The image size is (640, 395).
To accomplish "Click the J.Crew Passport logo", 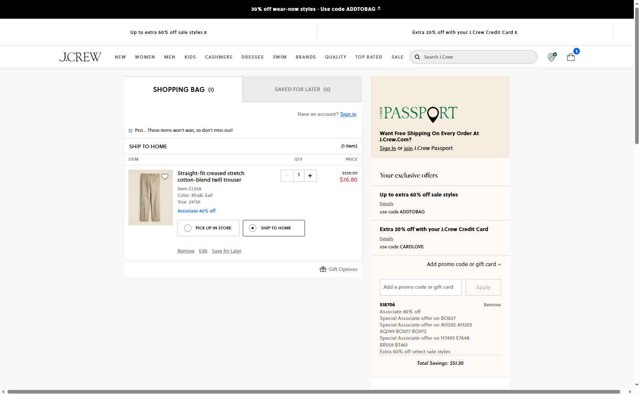I will click(418, 113).
